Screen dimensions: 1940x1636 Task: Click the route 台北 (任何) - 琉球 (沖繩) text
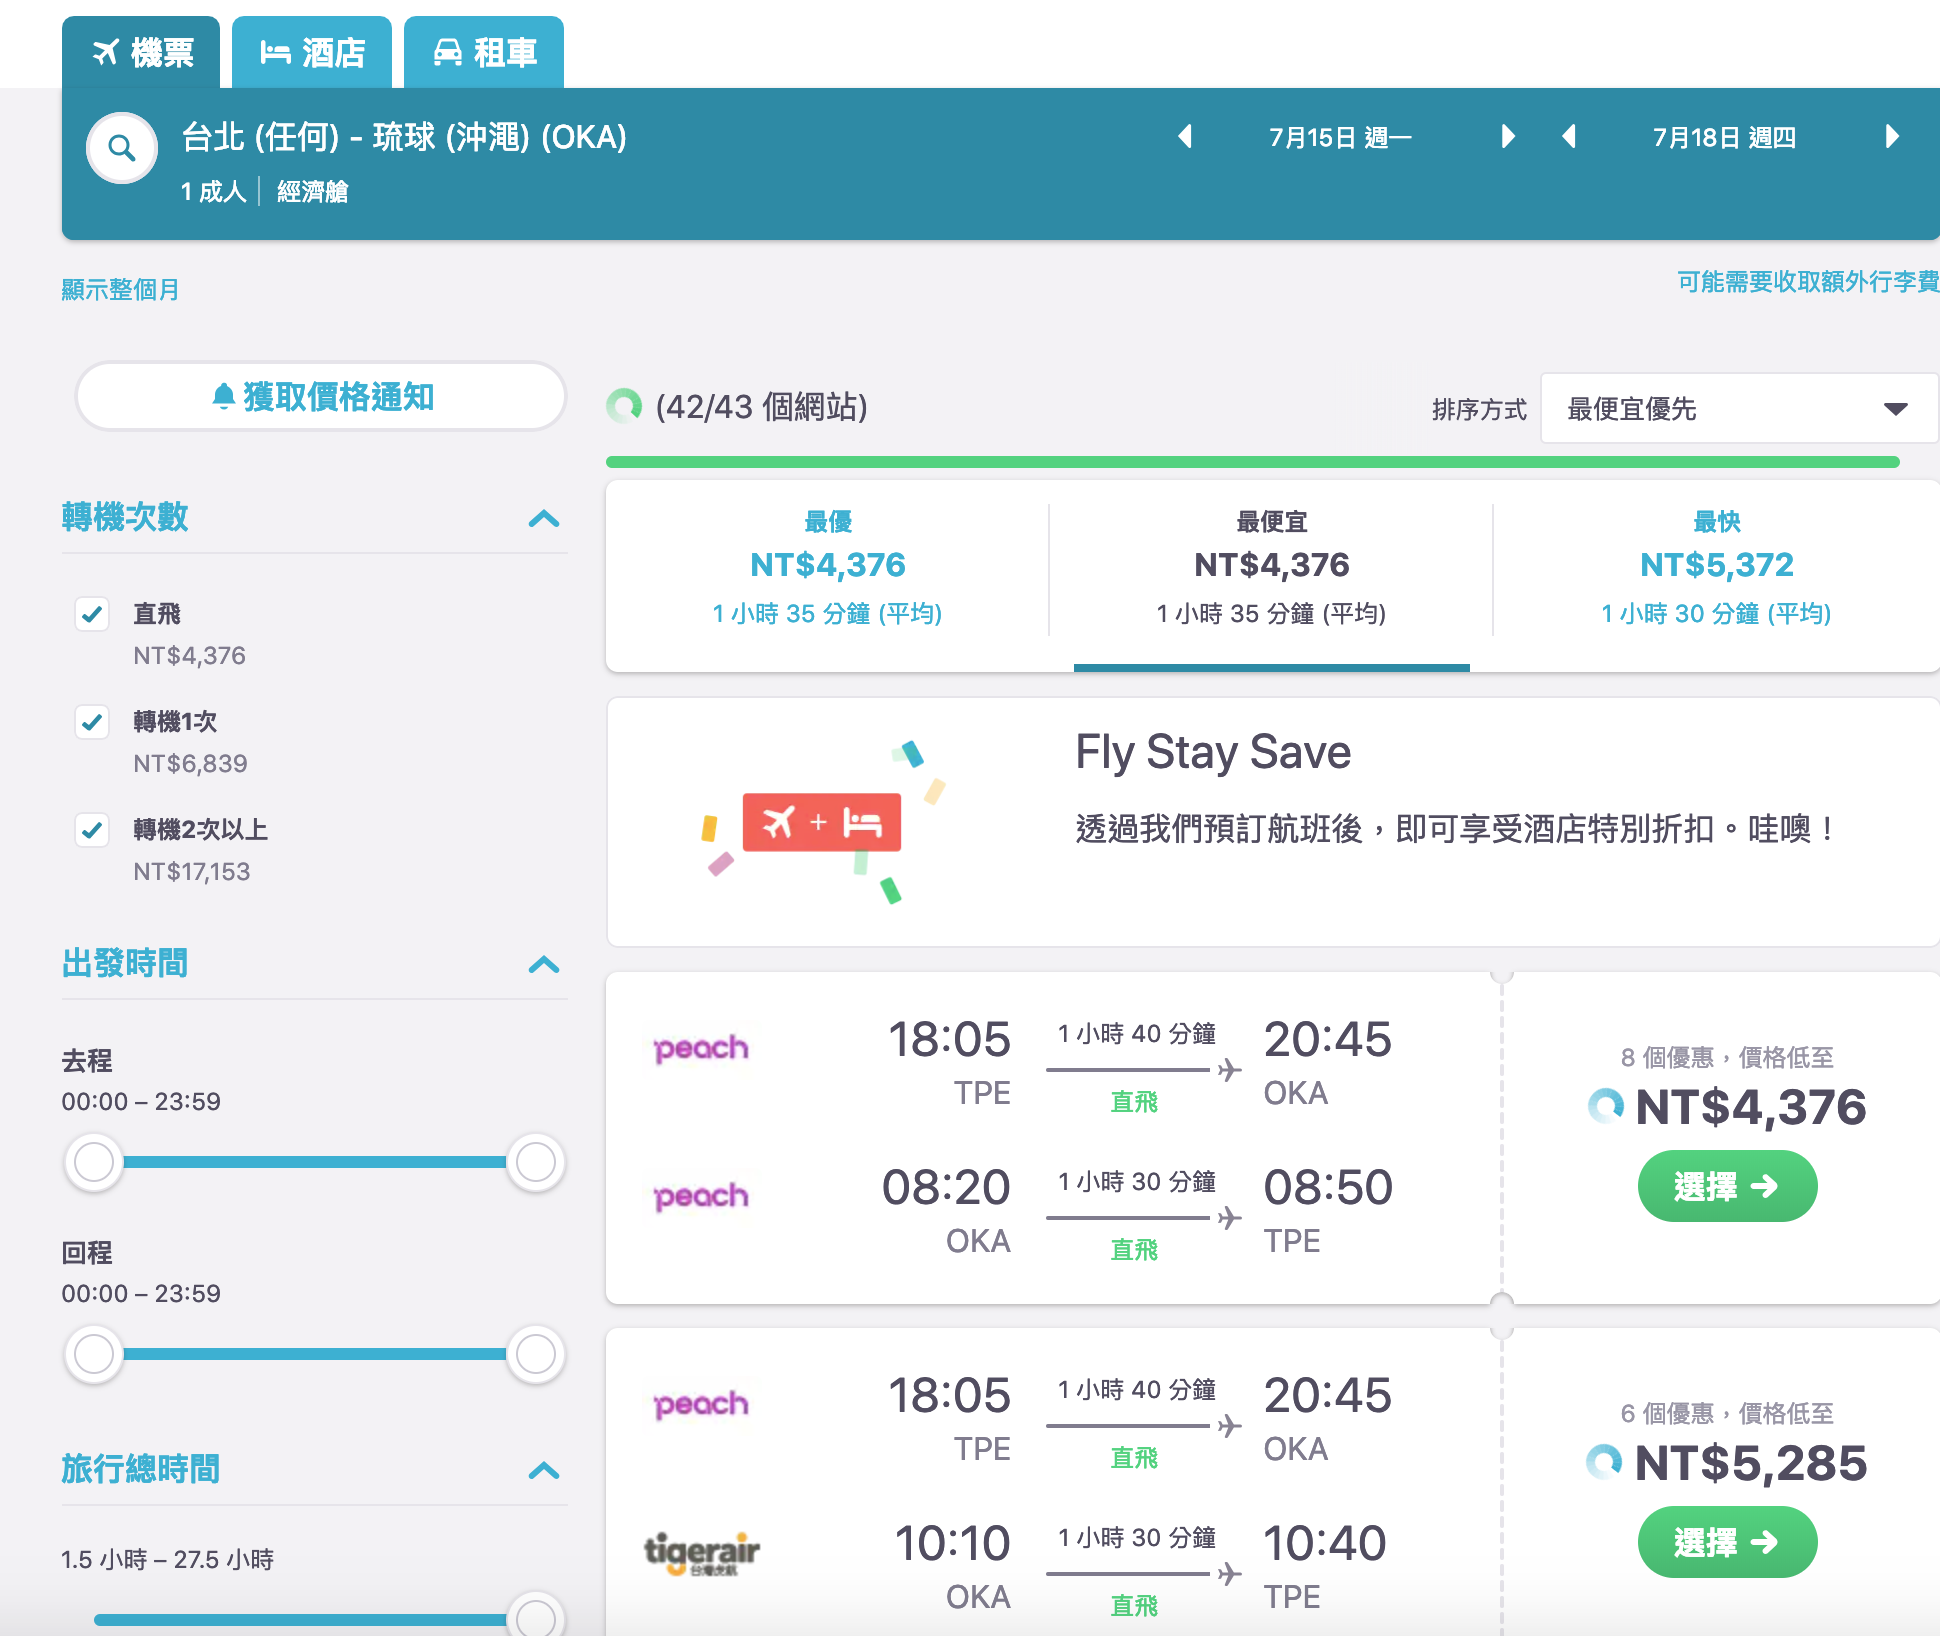pyautogui.click(x=404, y=137)
